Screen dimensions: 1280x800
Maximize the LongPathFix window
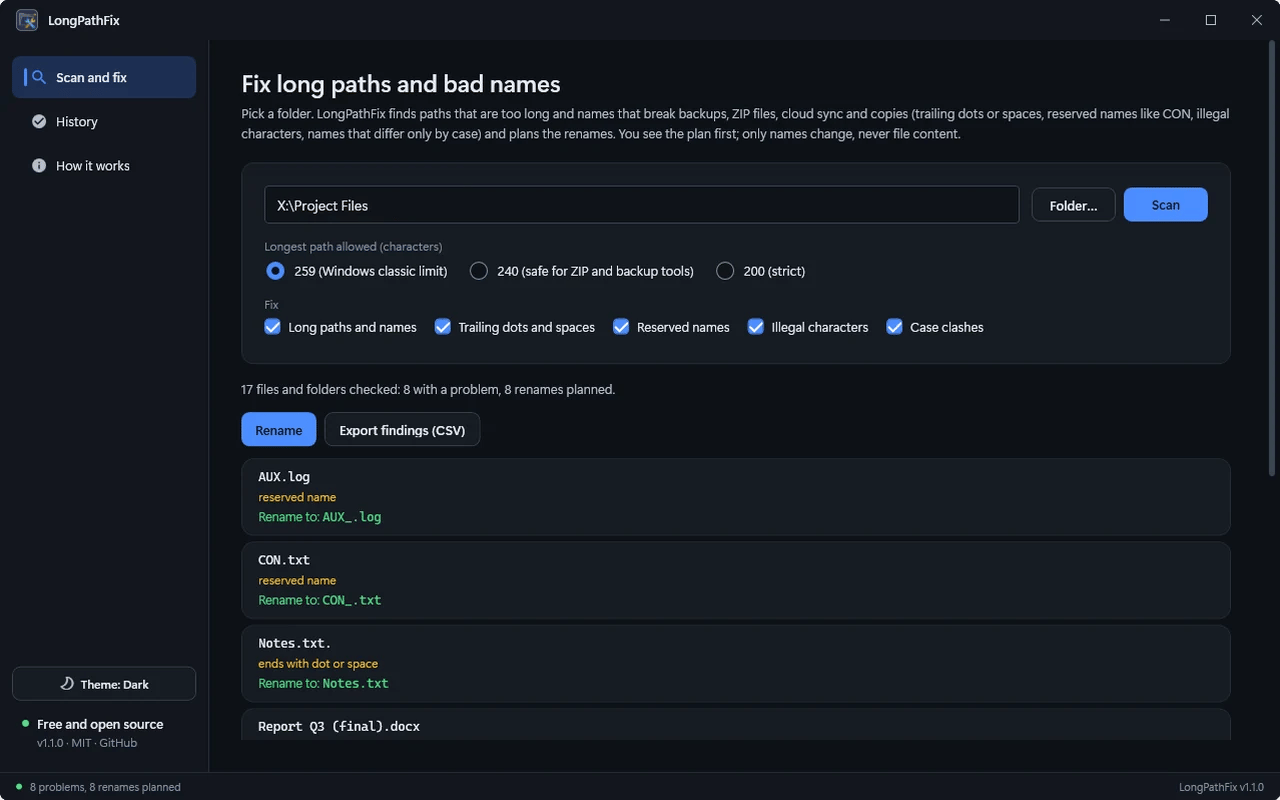click(x=1211, y=20)
